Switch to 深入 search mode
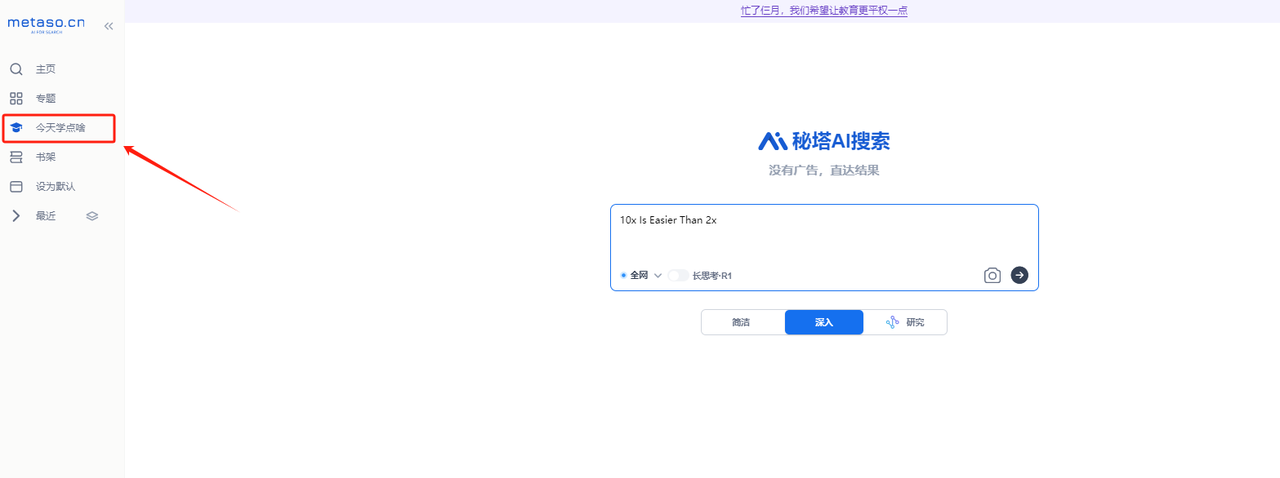 click(824, 322)
